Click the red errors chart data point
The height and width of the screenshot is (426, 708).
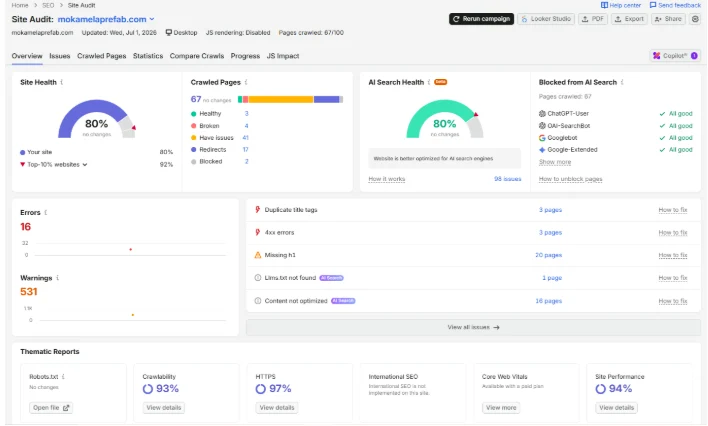[130, 249]
